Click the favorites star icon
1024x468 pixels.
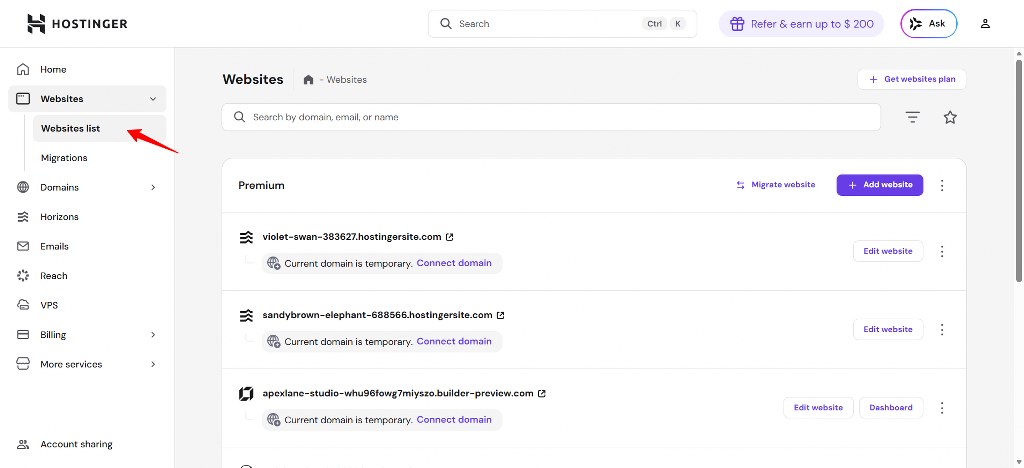point(950,117)
